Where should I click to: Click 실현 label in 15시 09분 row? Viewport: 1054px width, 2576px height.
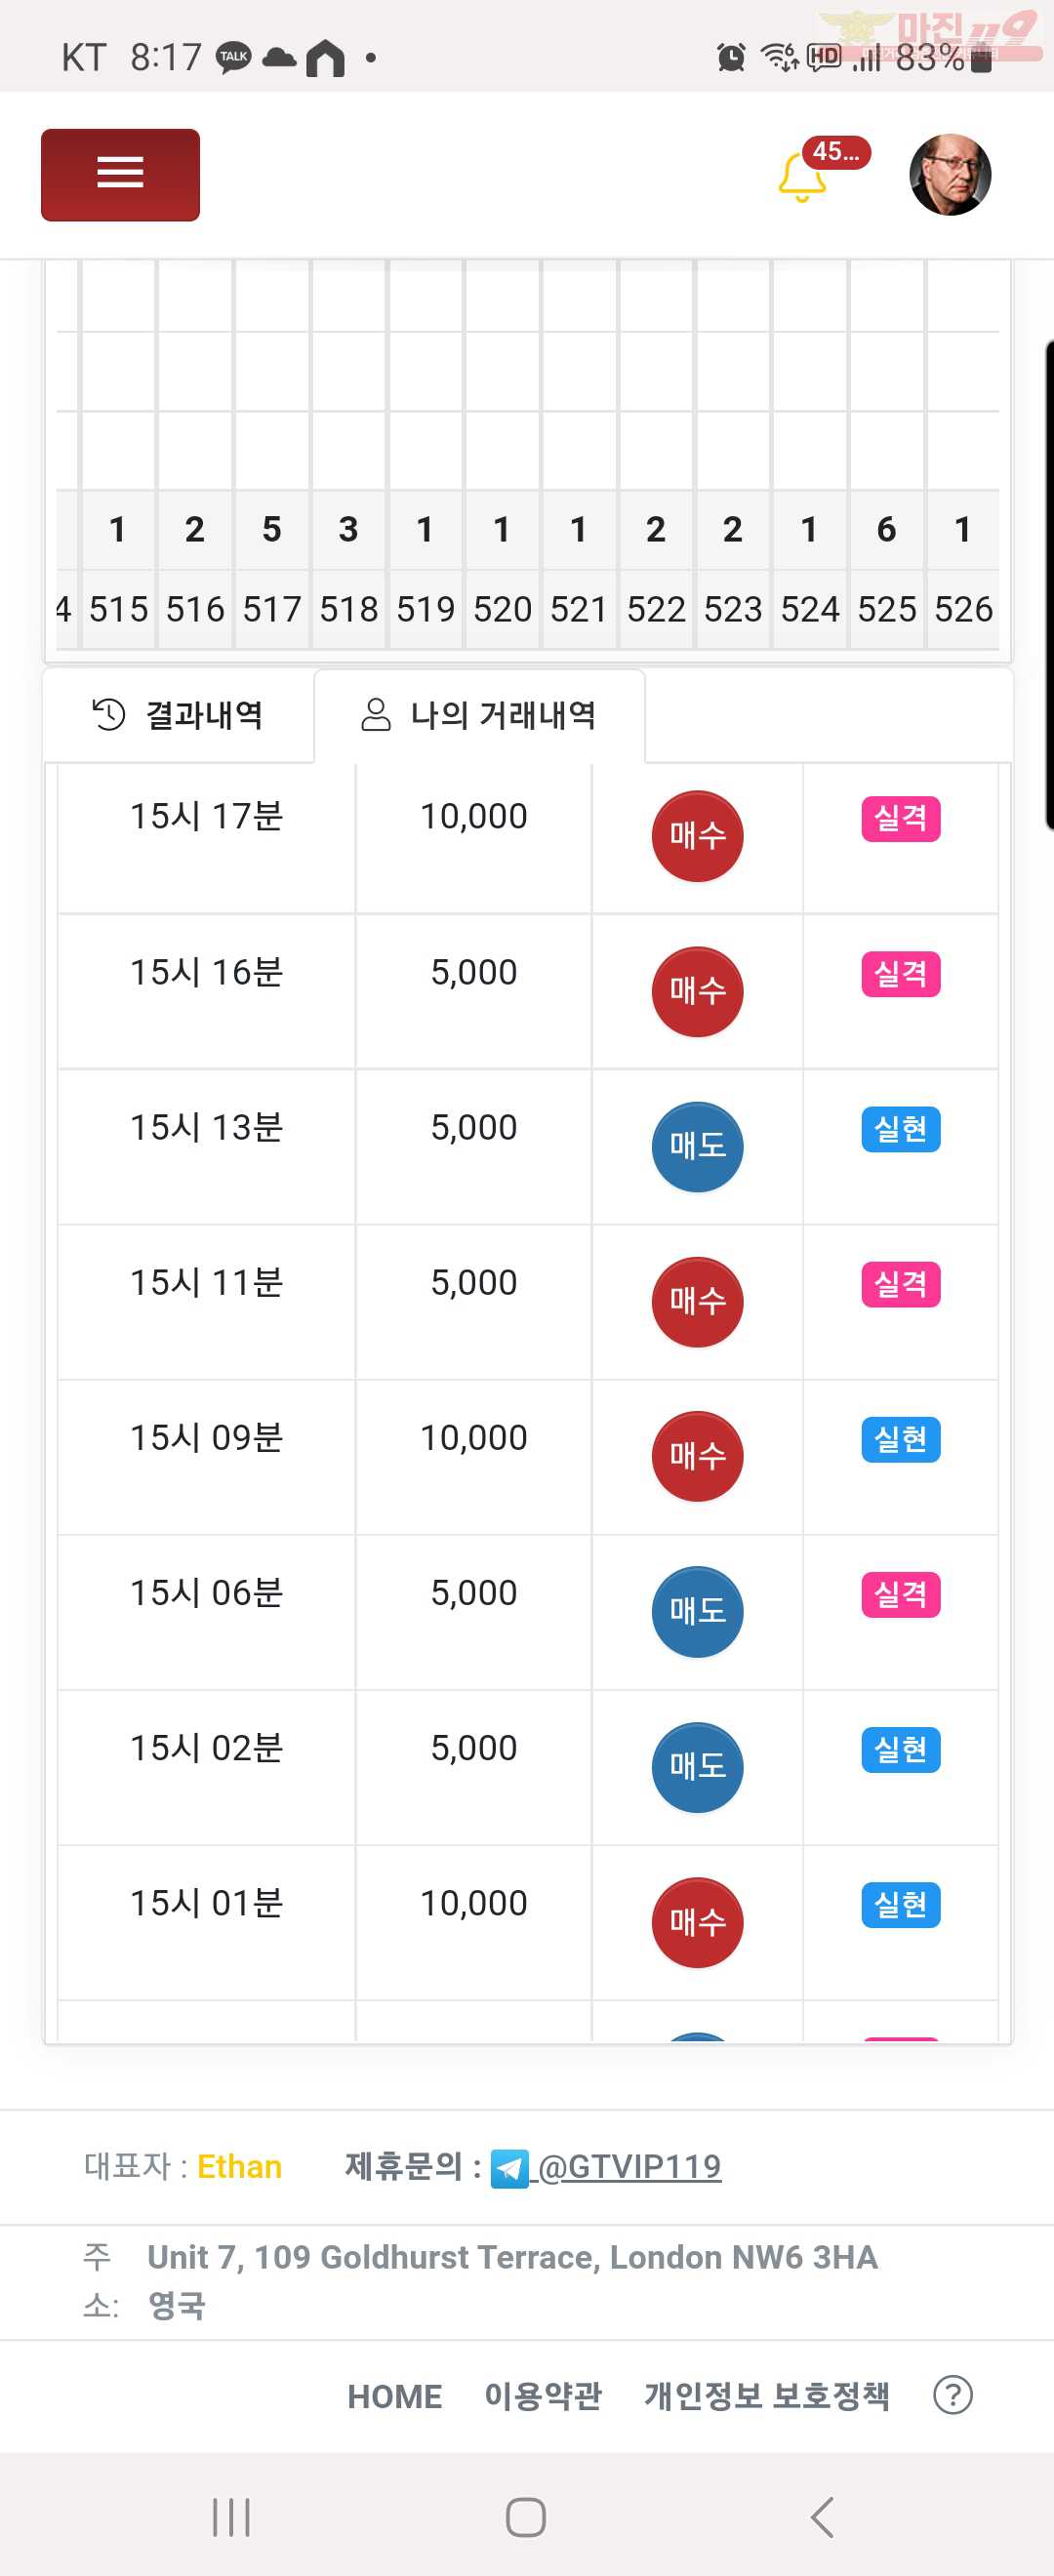(901, 1439)
